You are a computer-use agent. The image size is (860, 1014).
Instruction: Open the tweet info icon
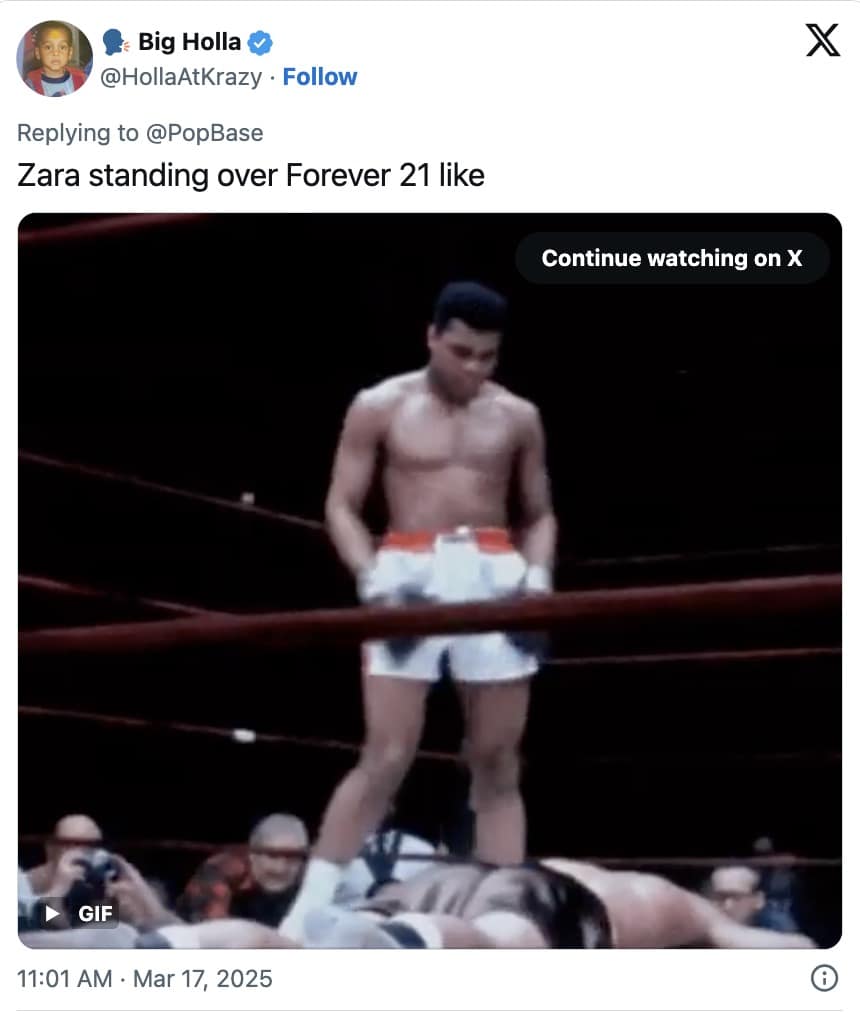pyautogui.click(x=824, y=978)
